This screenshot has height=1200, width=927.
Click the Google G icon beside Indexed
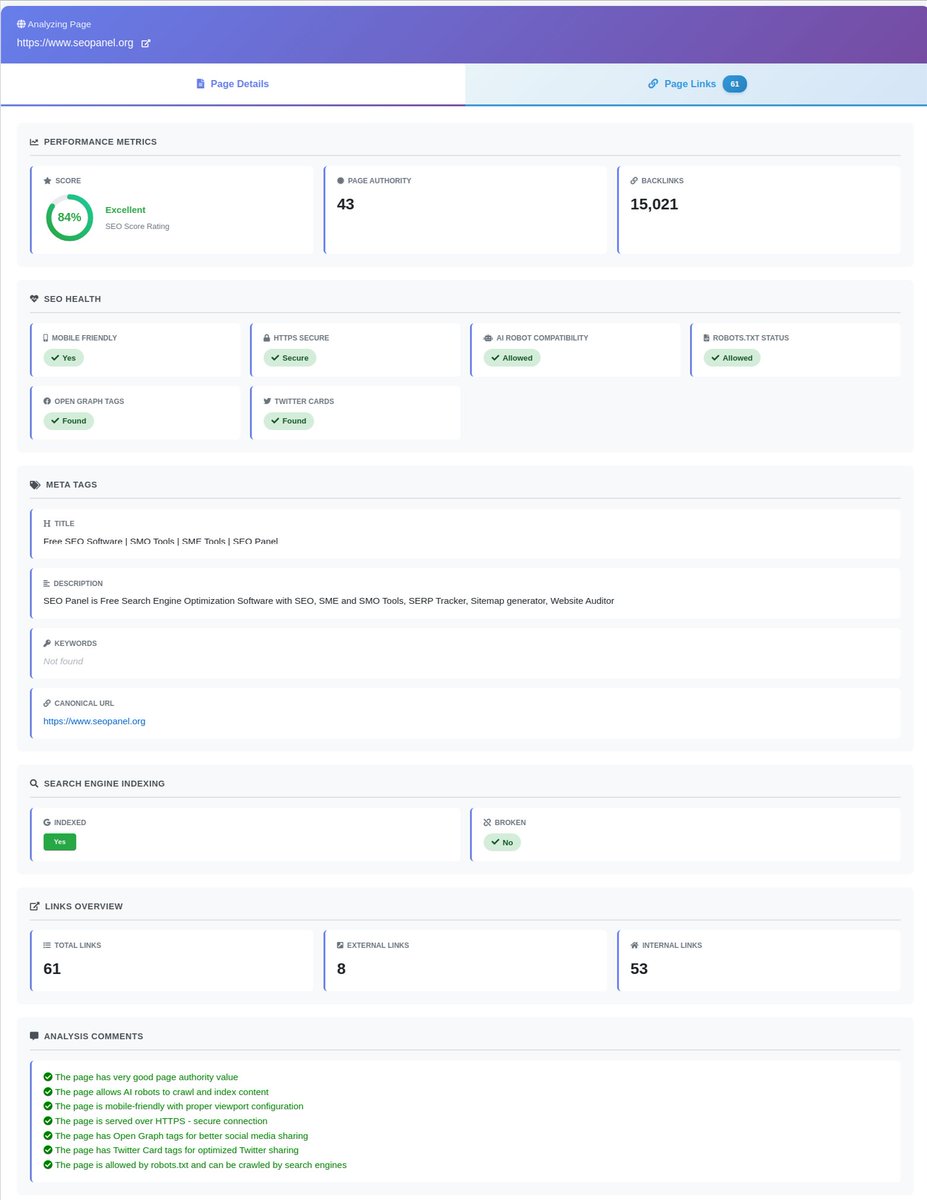pyautogui.click(x=47, y=822)
